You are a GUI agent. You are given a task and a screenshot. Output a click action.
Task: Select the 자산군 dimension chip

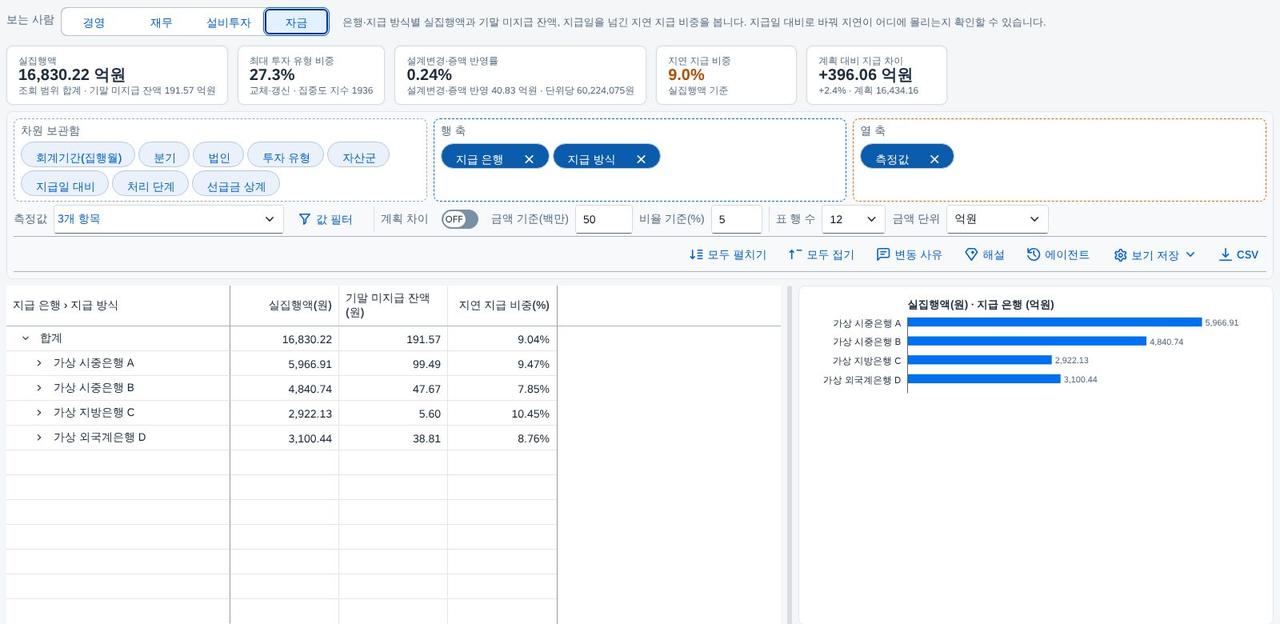click(x=358, y=157)
